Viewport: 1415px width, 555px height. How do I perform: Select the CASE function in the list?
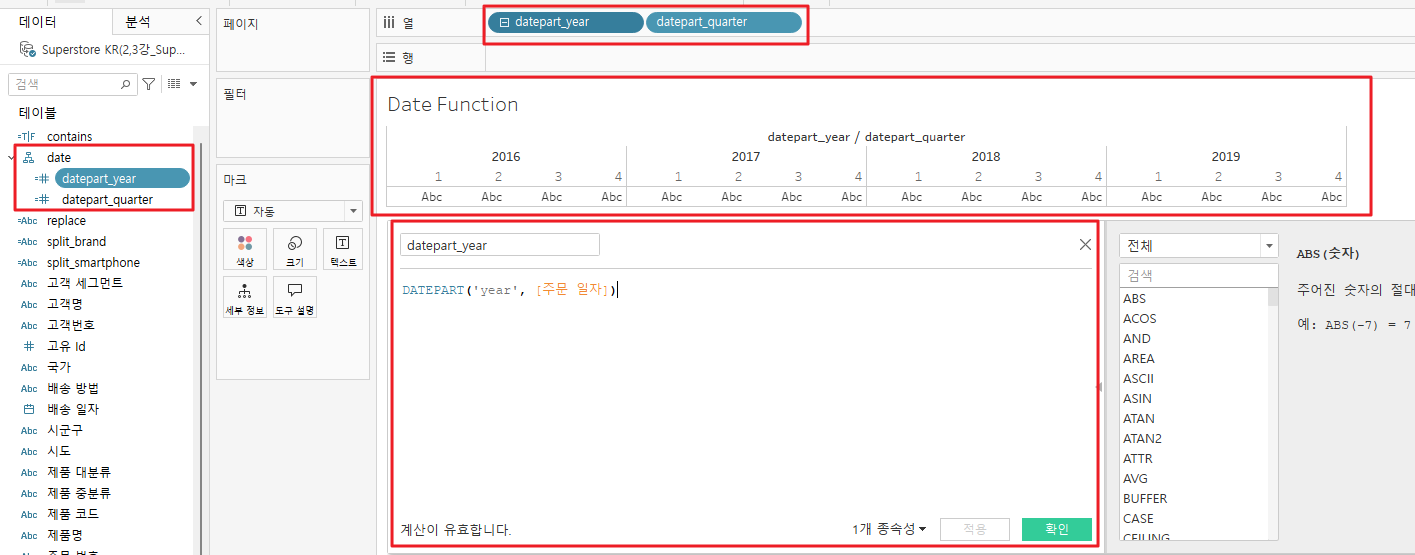coord(1138,519)
